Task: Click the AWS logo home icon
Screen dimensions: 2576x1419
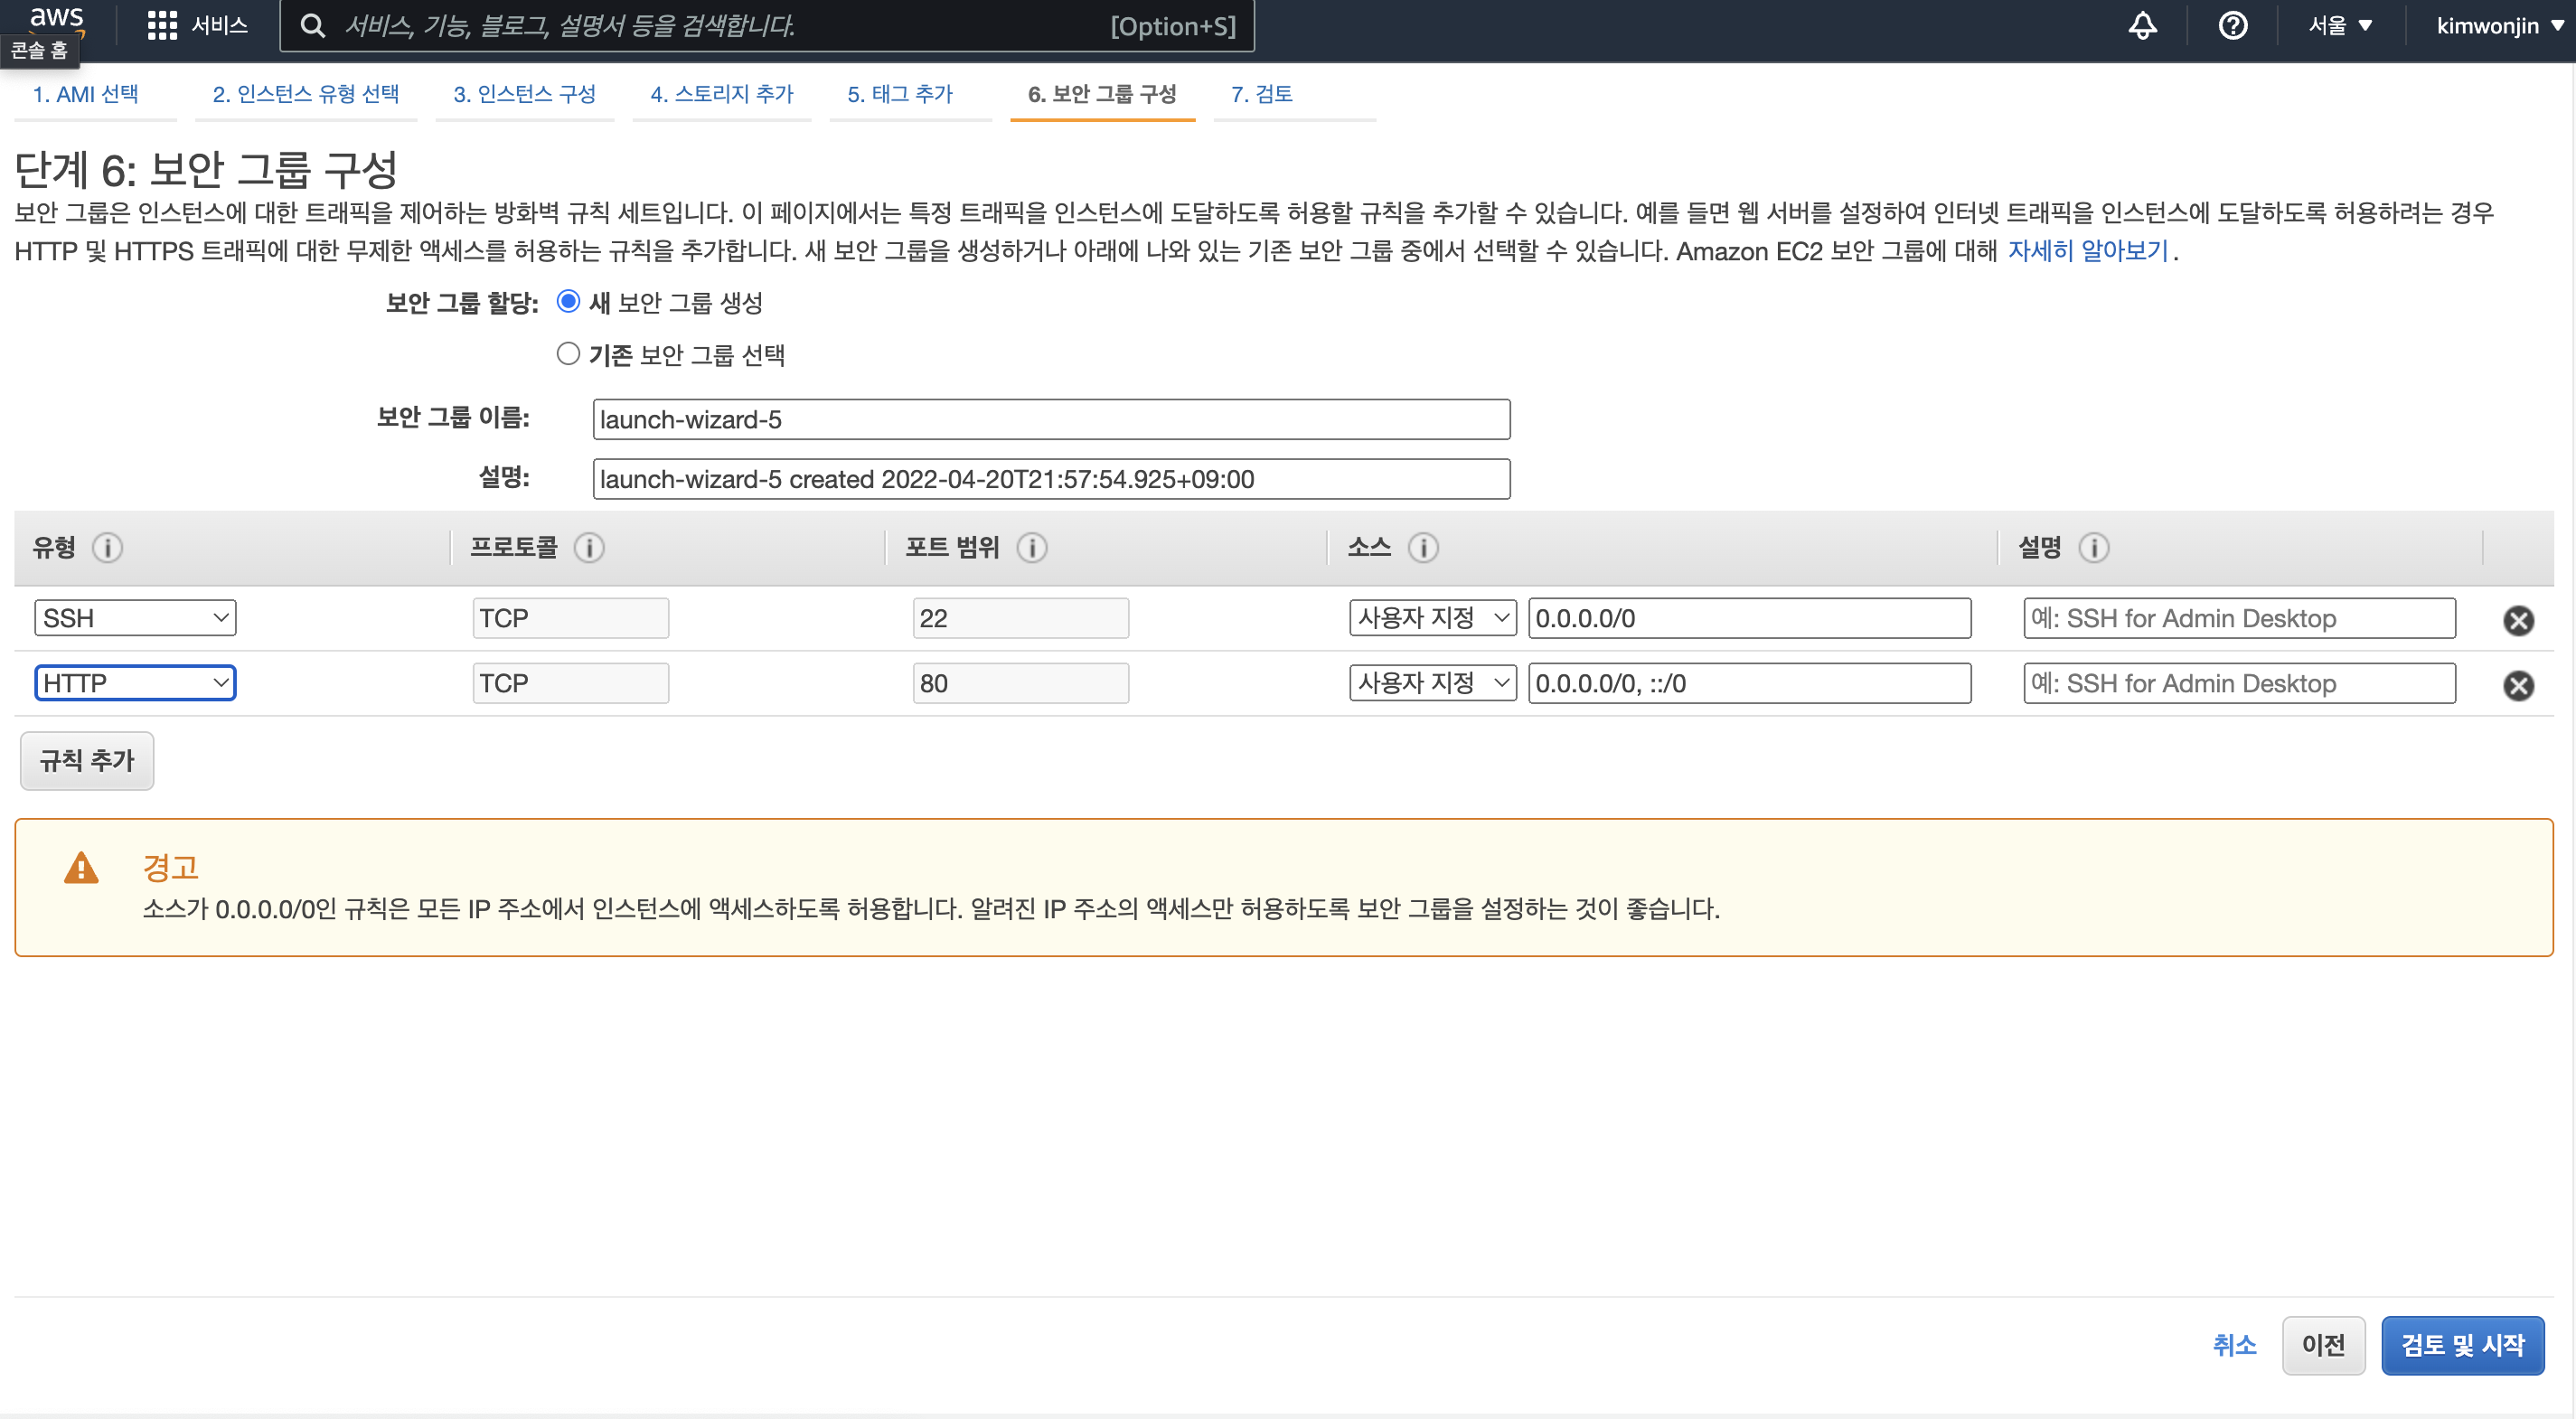Action: pyautogui.click(x=56, y=18)
